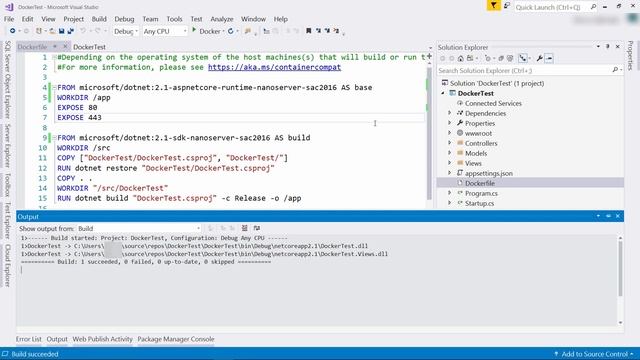The height and width of the screenshot is (360, 640).
Task: Toggle a bookmark using the bookmark icon
Action: point(309,31)
